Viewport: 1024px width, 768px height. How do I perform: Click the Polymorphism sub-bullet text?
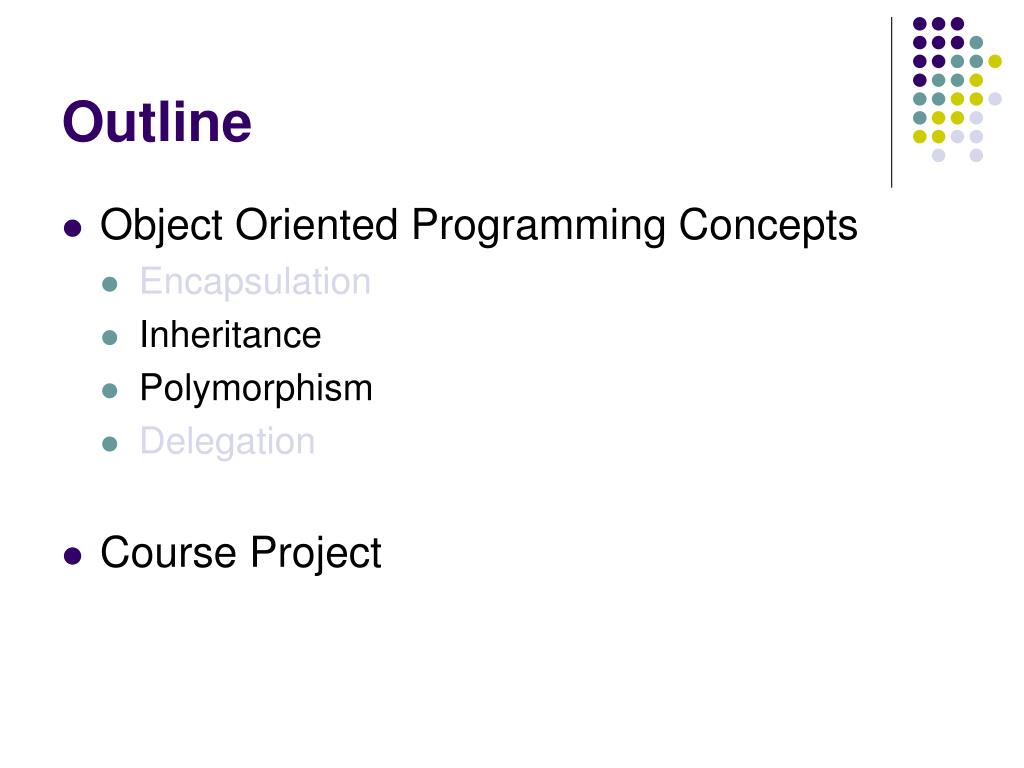(256, 389)
